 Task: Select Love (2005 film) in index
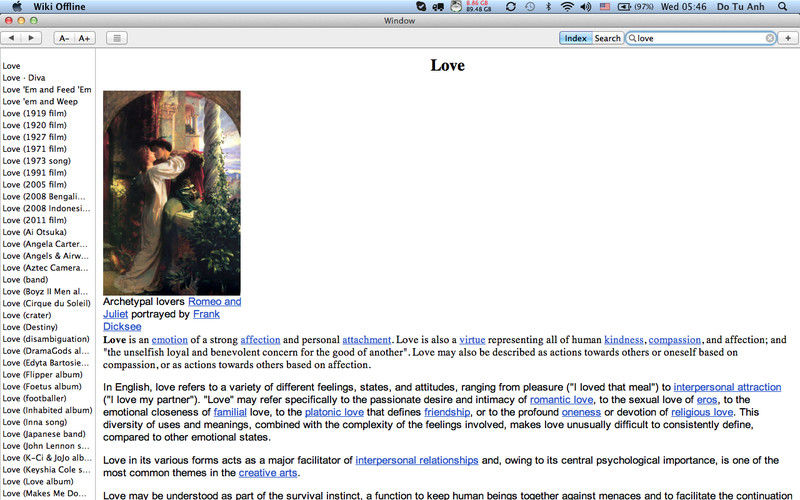tap(34, 184)
